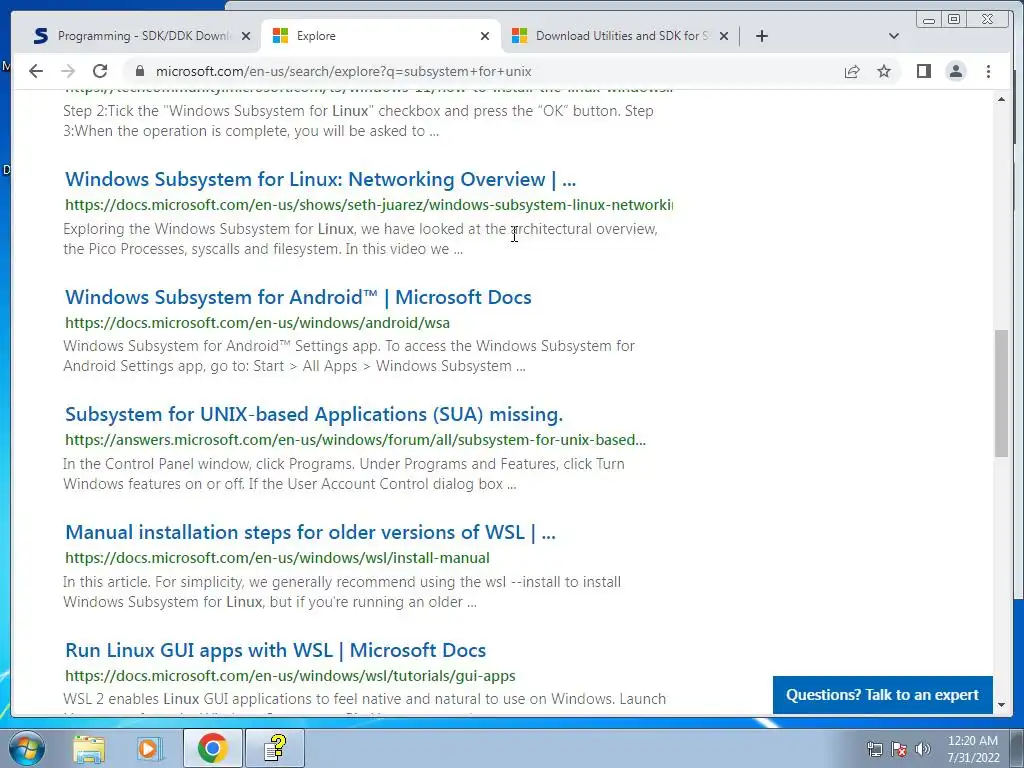The width and height of the screenshot is (1024, 768).
Task: Click the windows/android/wsa green URL
Action: tap(257, 323)
